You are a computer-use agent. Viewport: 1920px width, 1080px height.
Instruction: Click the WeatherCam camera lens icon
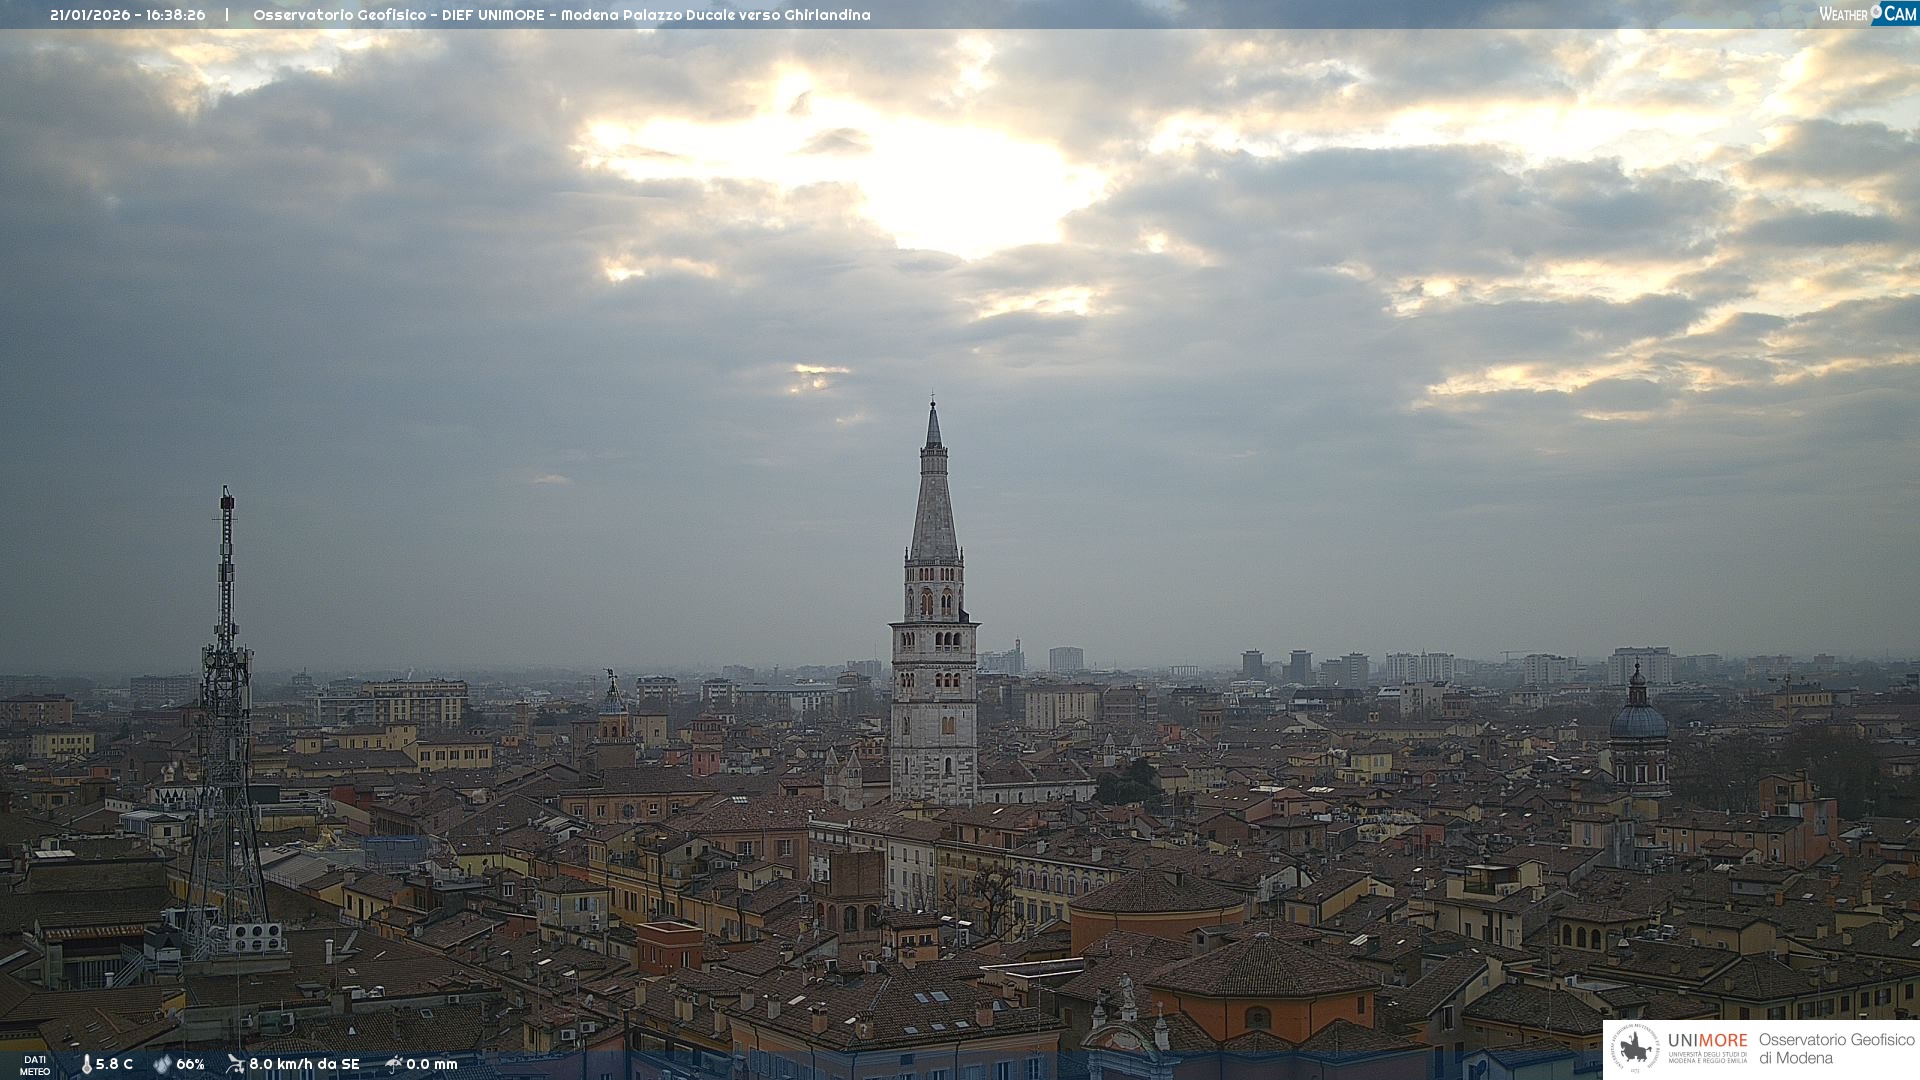pos(1877,12)
